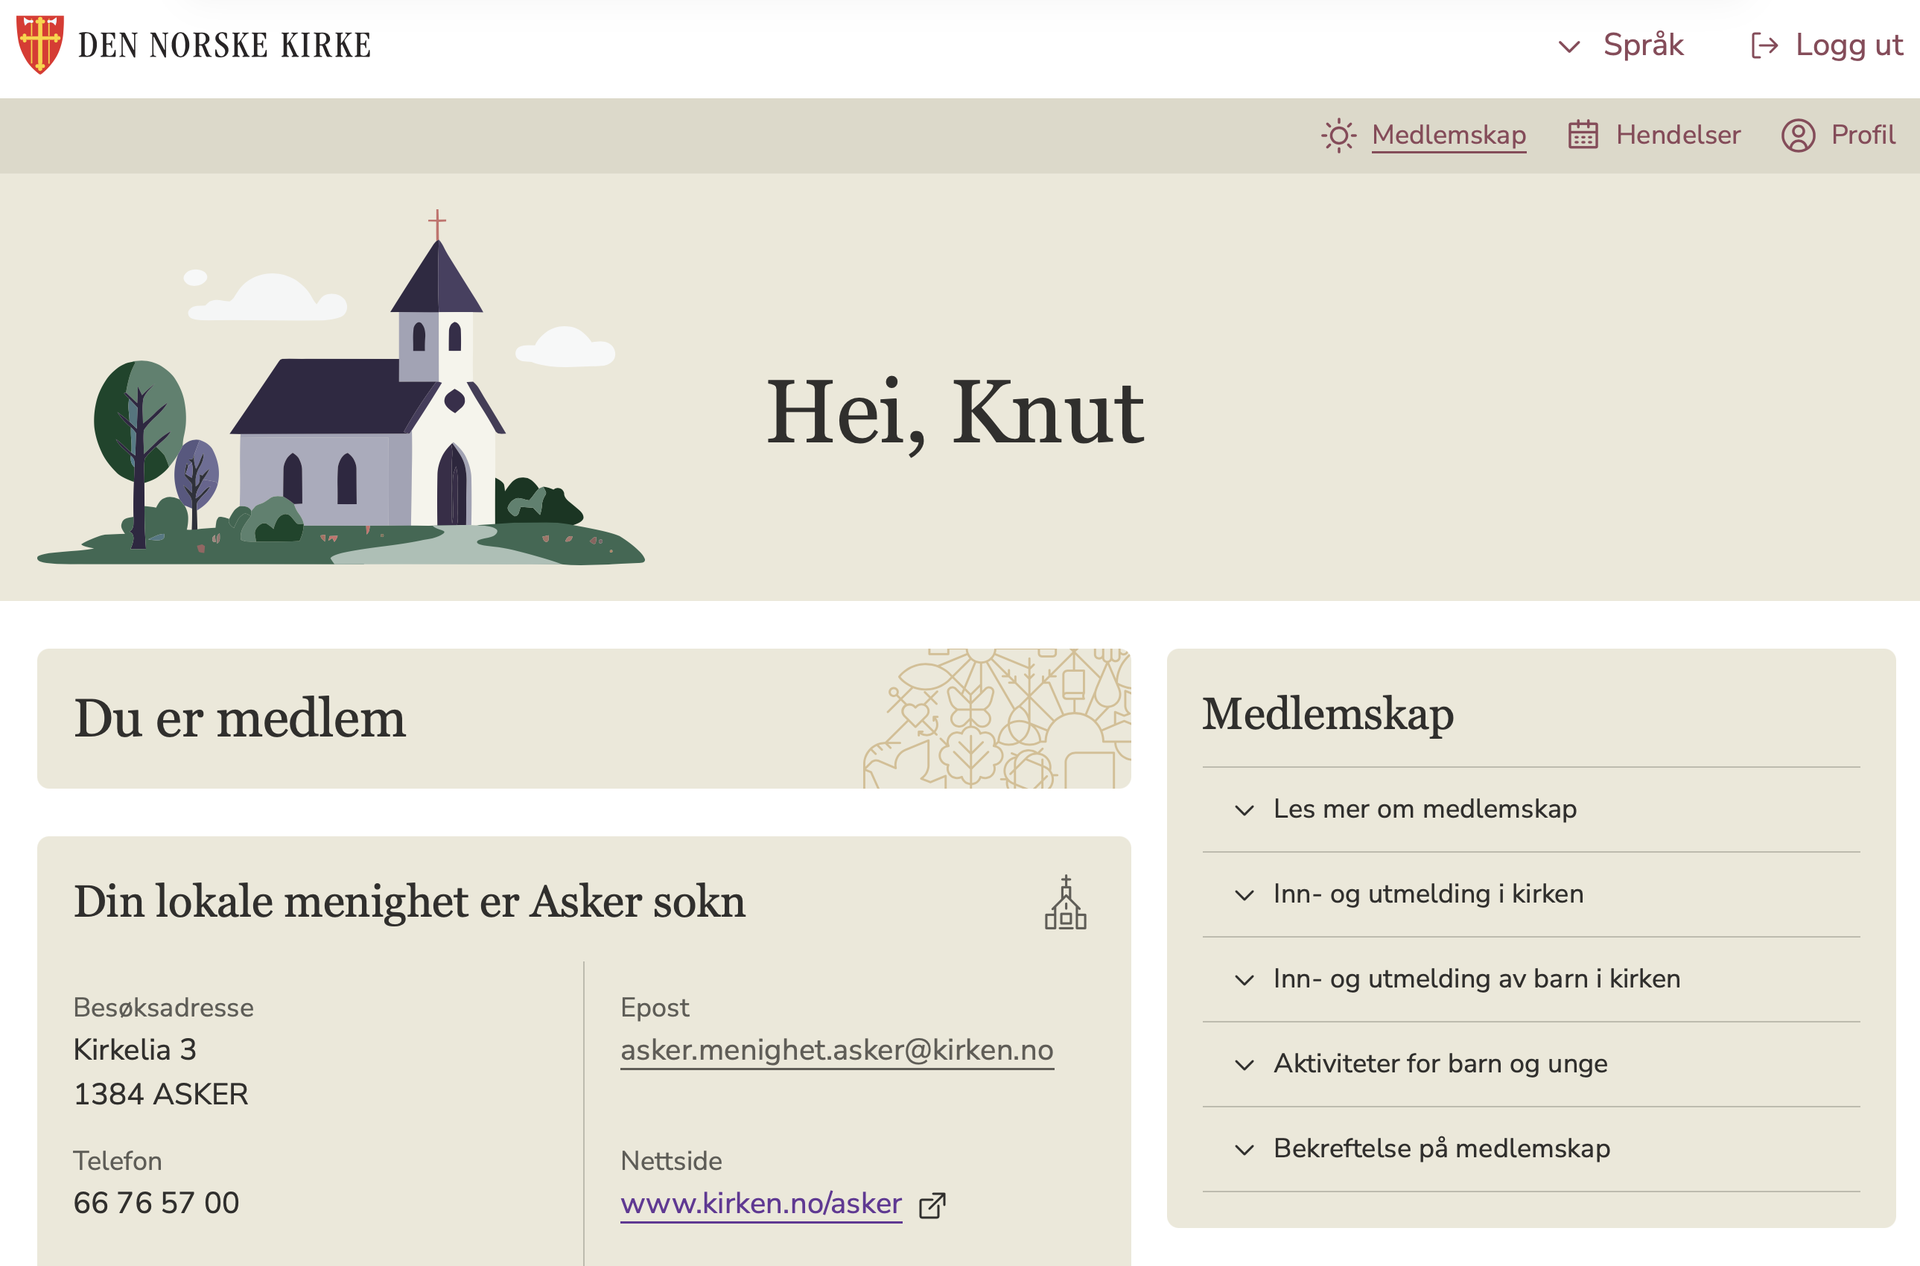This screenshot has width=1920, height=1266.
Task: Open the asker.menighet.asker@kirken.no email link
Action: tap(836, 1050)
